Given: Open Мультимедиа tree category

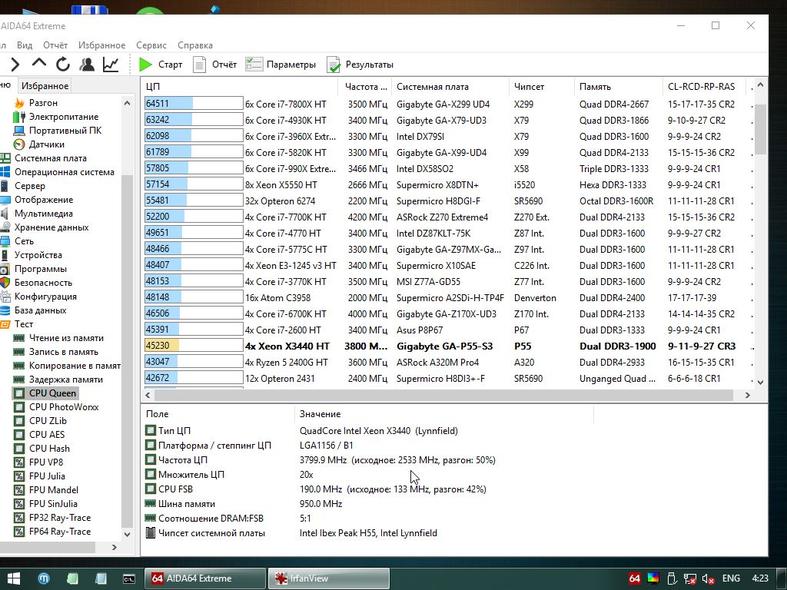Looking at the screenshot, I should click(x=43, y=213).
